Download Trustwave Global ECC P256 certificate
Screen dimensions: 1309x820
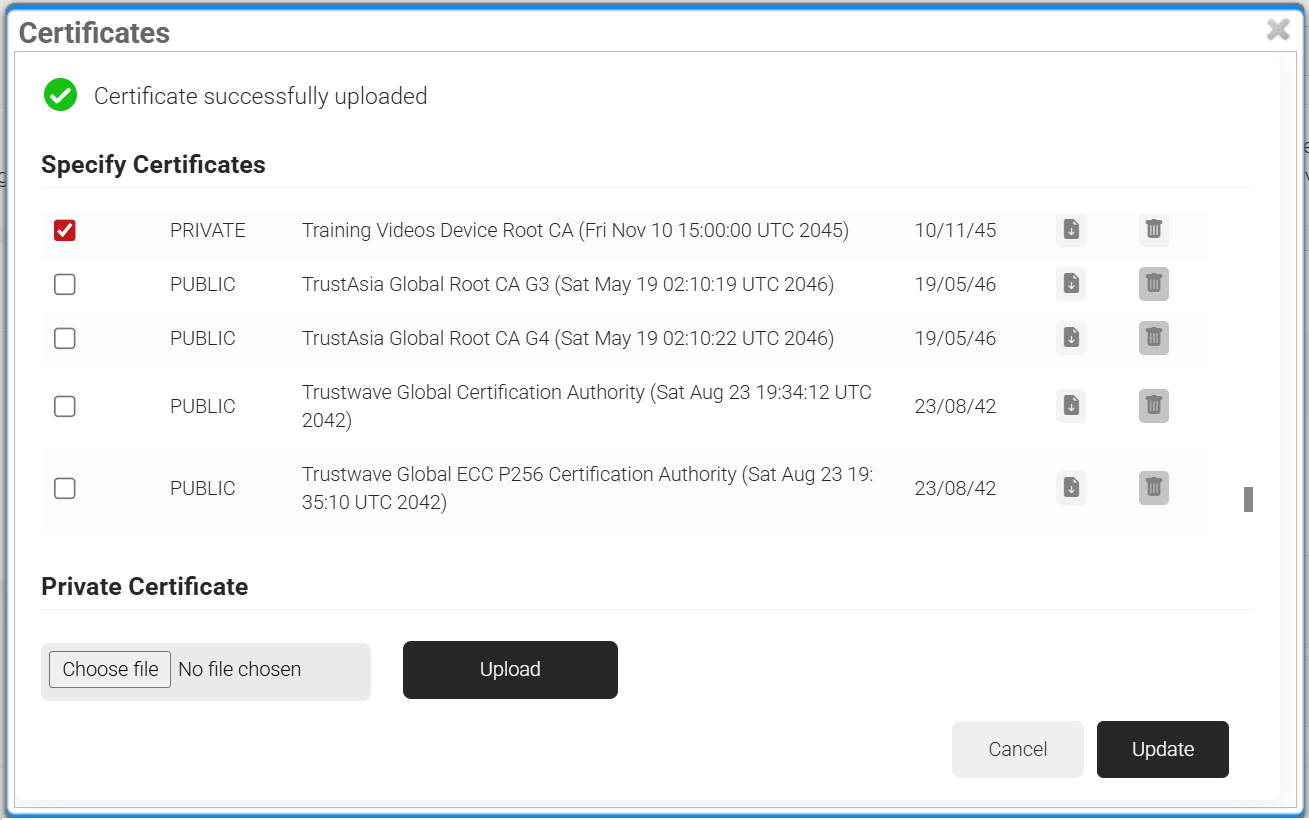[1071, 488]
